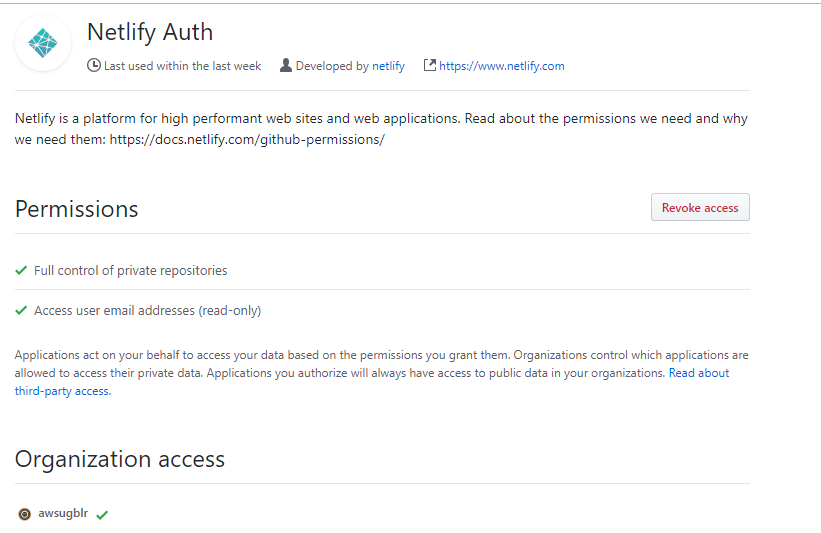This screenshot has width=821, height=533.
Task: Click the clock icon beside Last used
Action: [94, 65]
